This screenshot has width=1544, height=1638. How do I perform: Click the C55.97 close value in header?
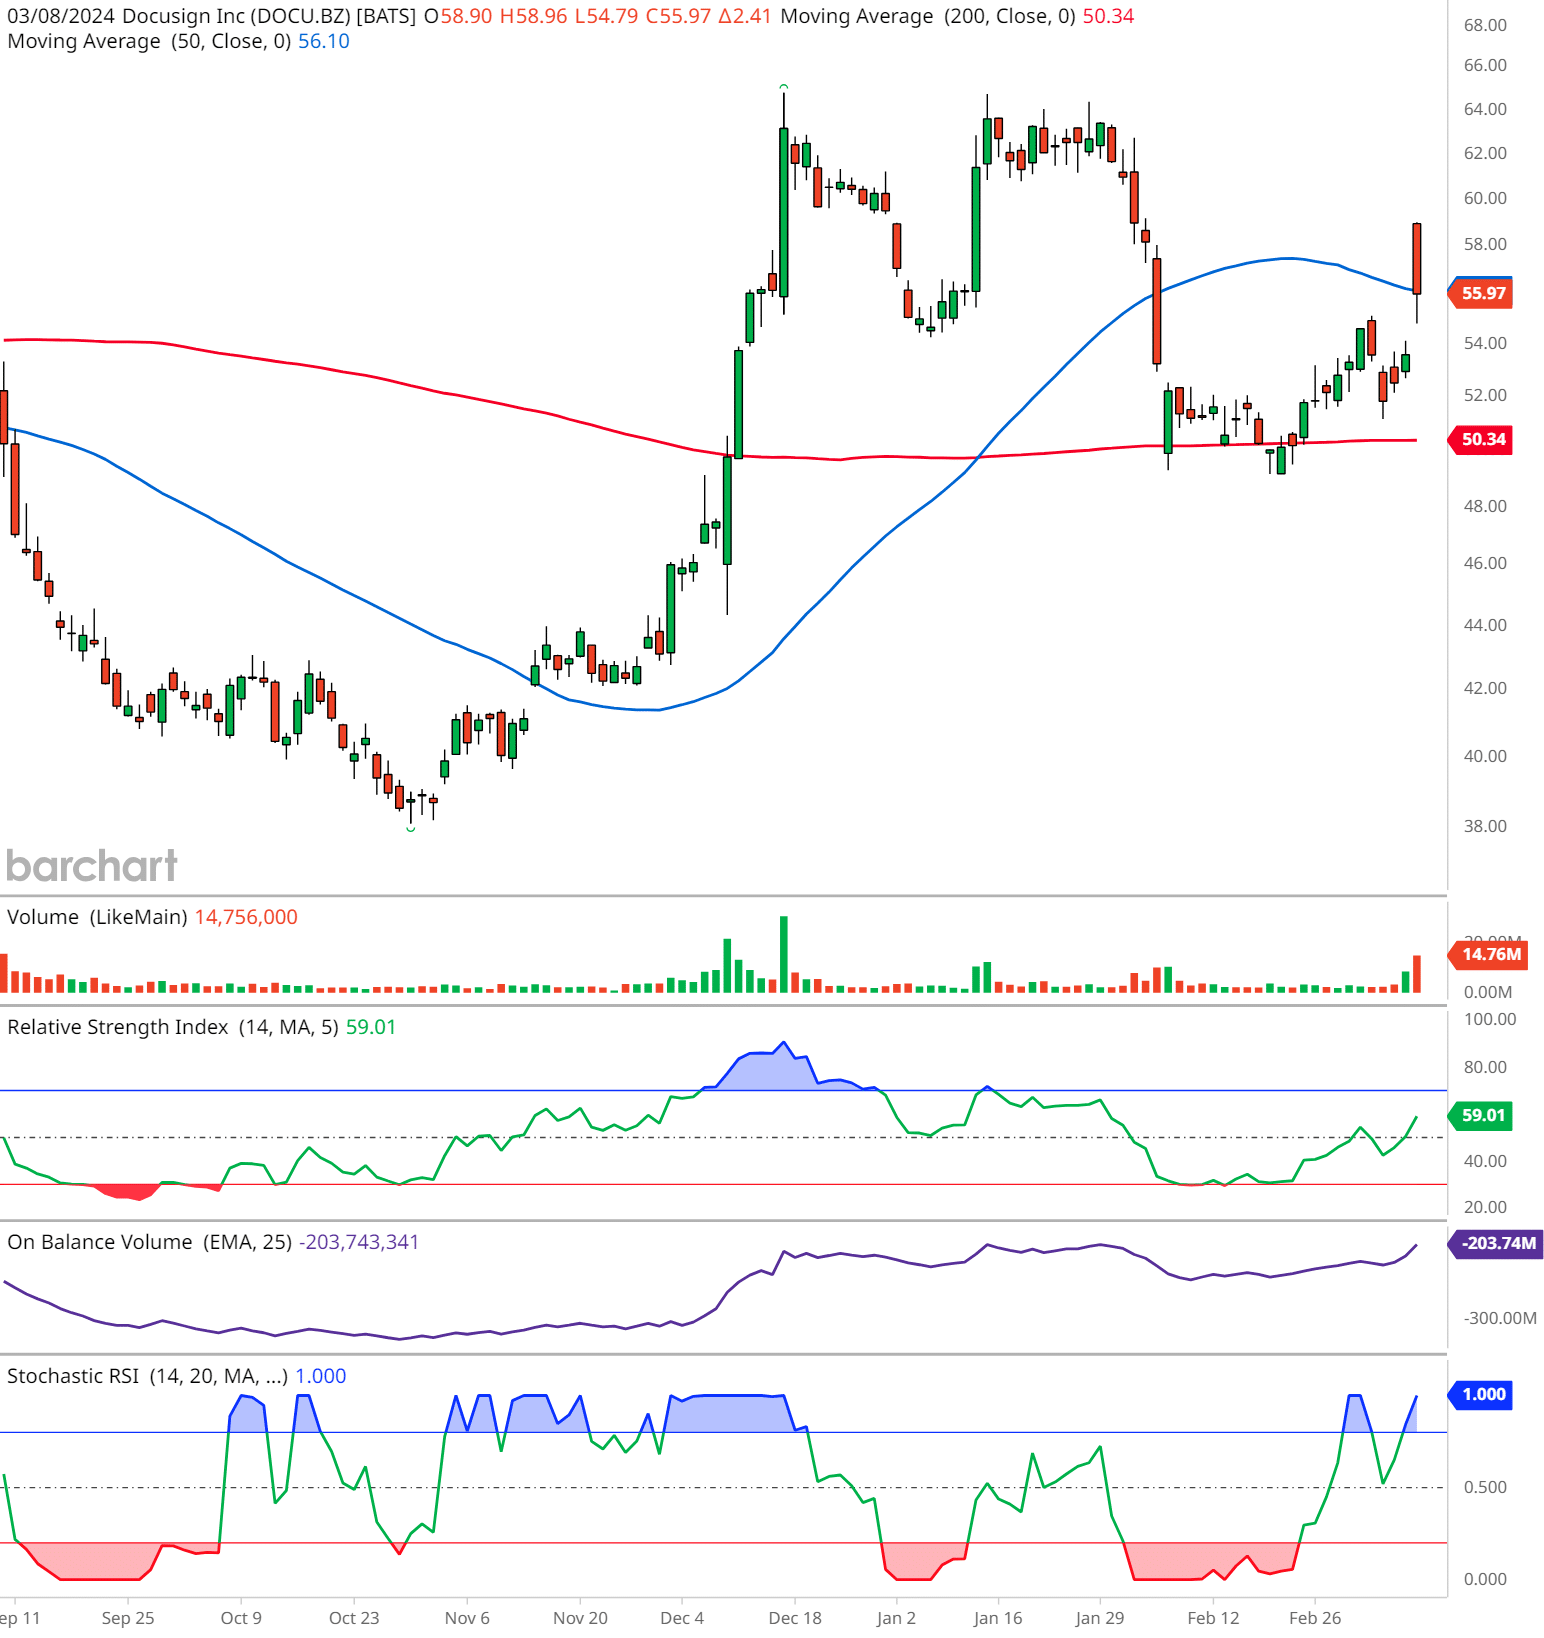click(679, 16)
